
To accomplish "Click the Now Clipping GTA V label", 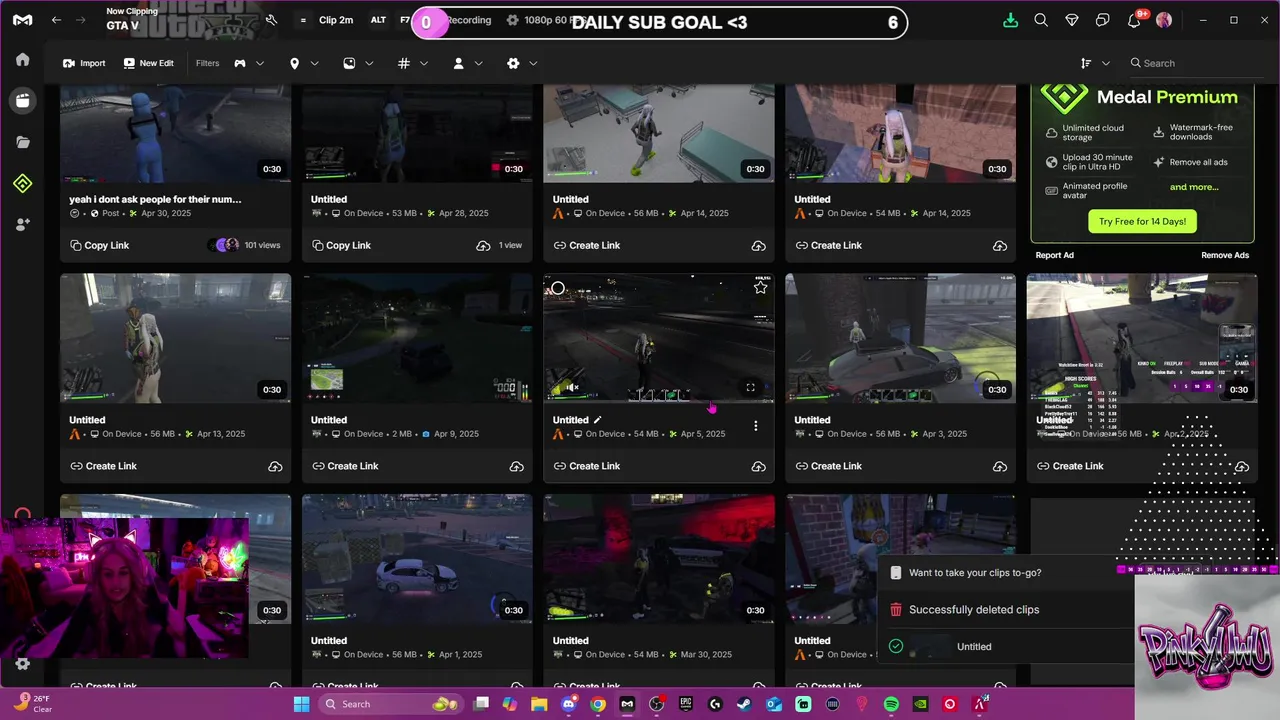I will [131, 19].
